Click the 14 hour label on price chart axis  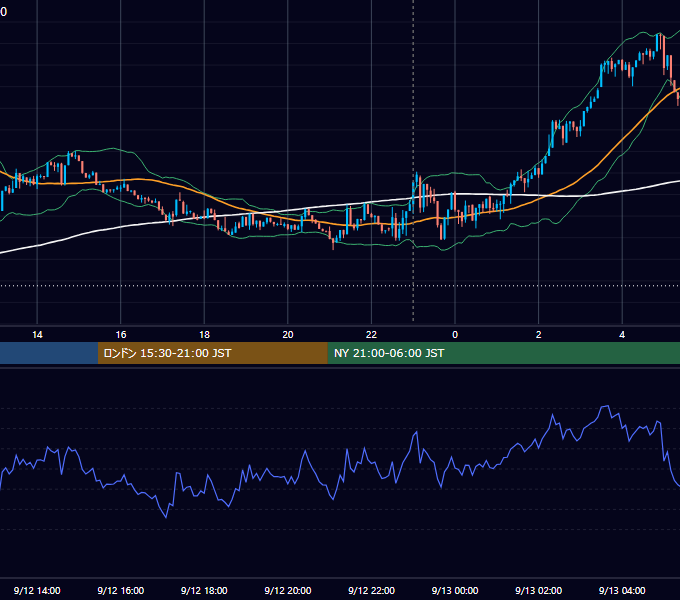tap(37, 335)
